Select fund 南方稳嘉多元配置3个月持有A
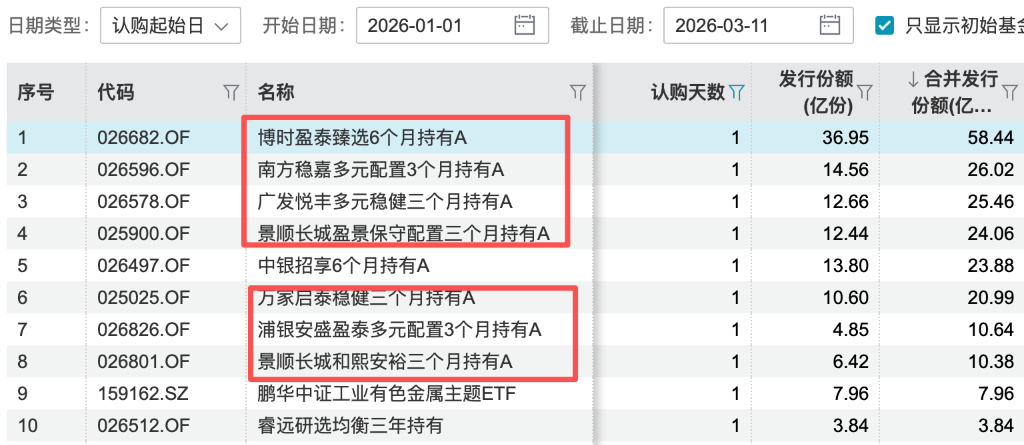This screenshot has width=1024, height=445. point(381,170)
